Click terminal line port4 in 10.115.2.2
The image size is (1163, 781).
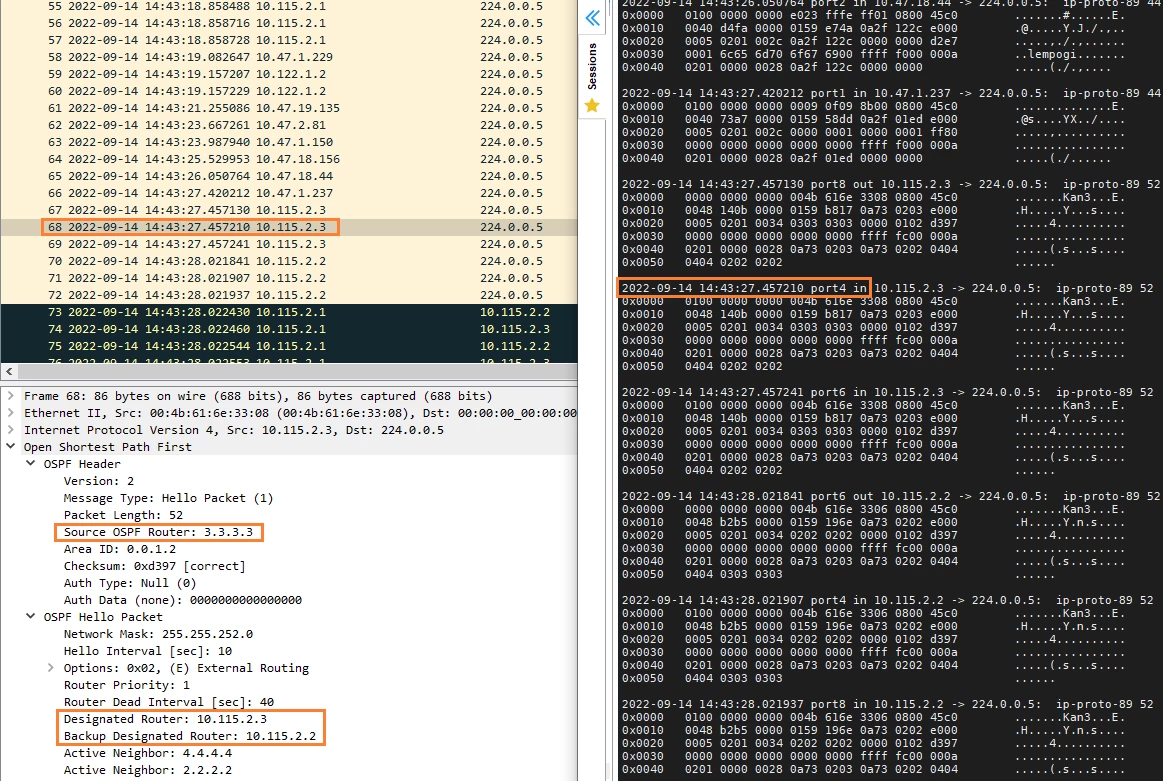[x=887, y=600]
